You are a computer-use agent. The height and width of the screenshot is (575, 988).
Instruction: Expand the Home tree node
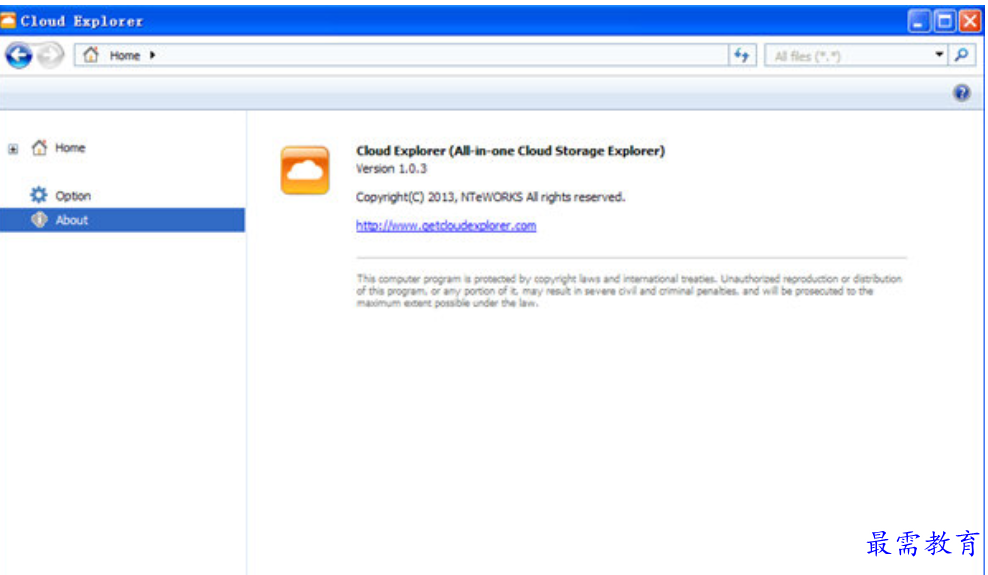[13, 149]
